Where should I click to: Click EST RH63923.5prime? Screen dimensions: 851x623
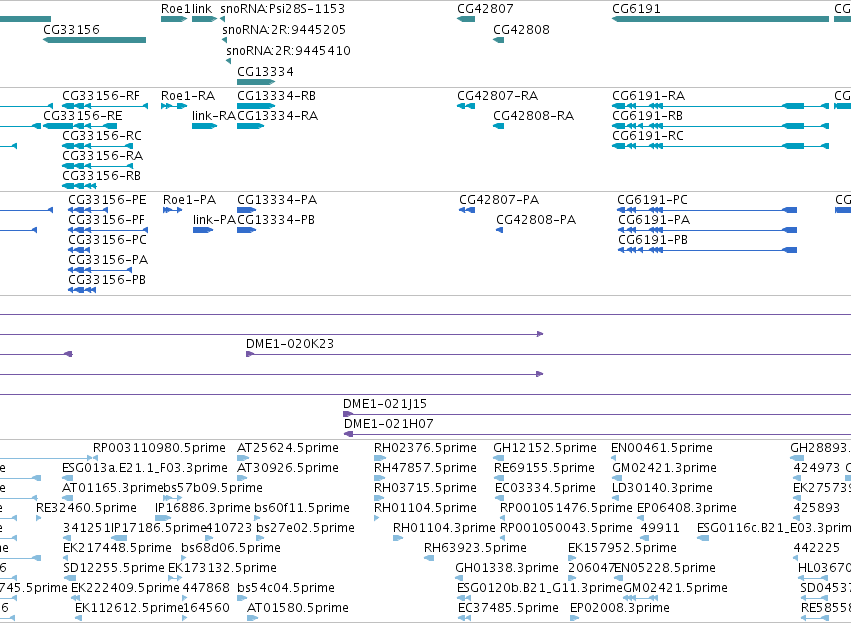pyautogui.click(x=475, y=548)
